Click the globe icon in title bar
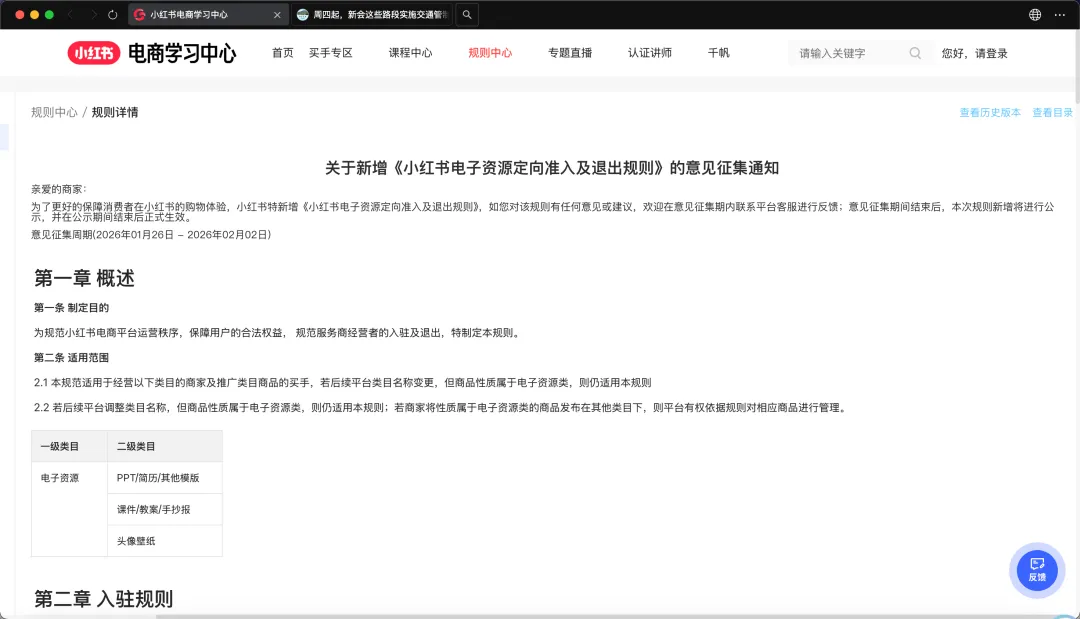 [1035, 14]
